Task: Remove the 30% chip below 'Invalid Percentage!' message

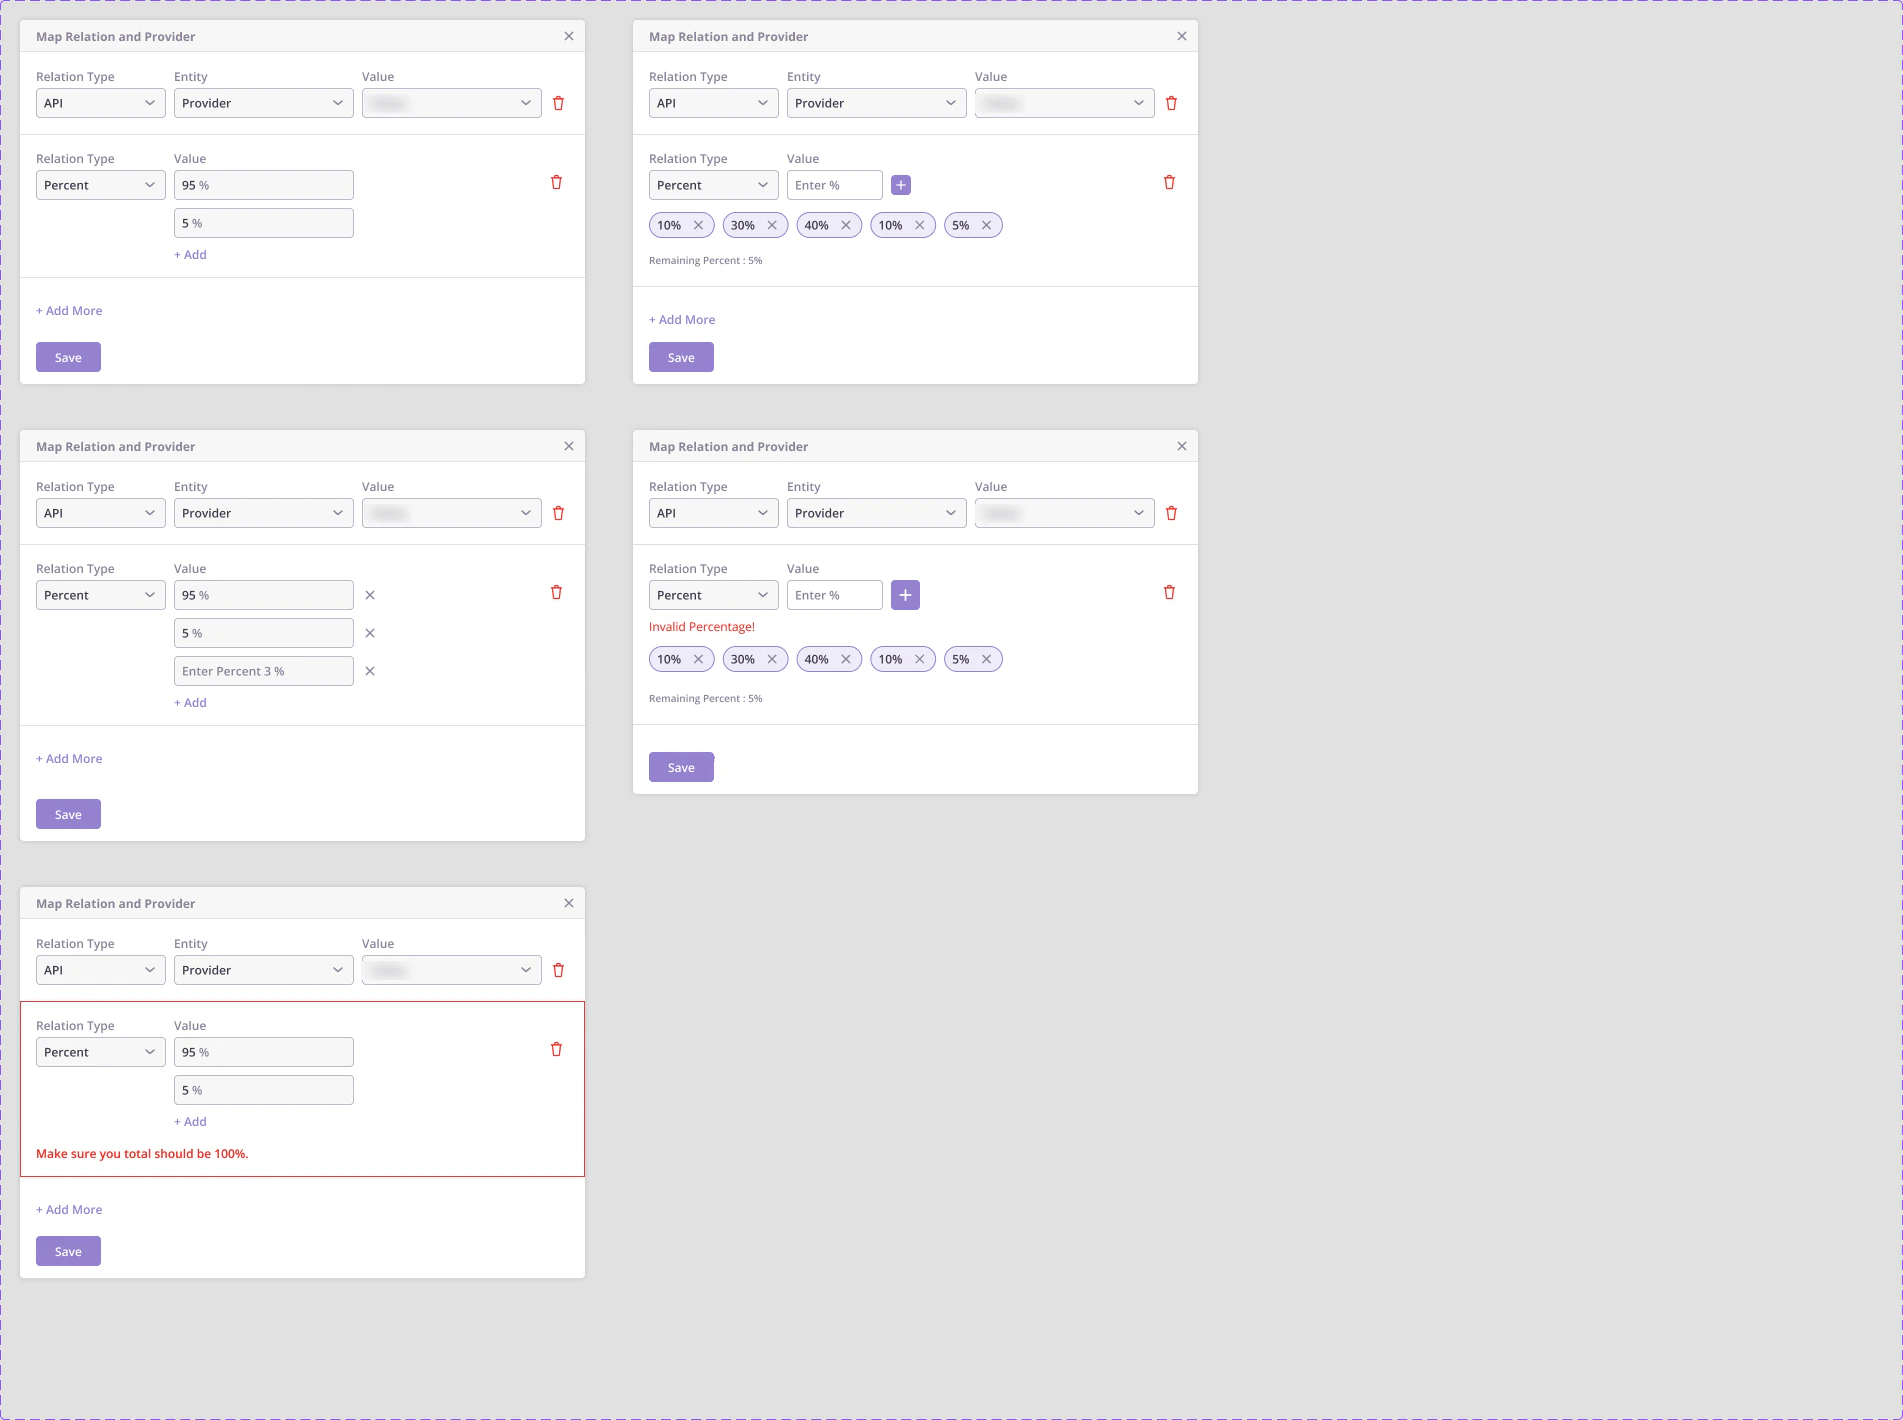Action: pyautogui.click(x=772, y=659)
